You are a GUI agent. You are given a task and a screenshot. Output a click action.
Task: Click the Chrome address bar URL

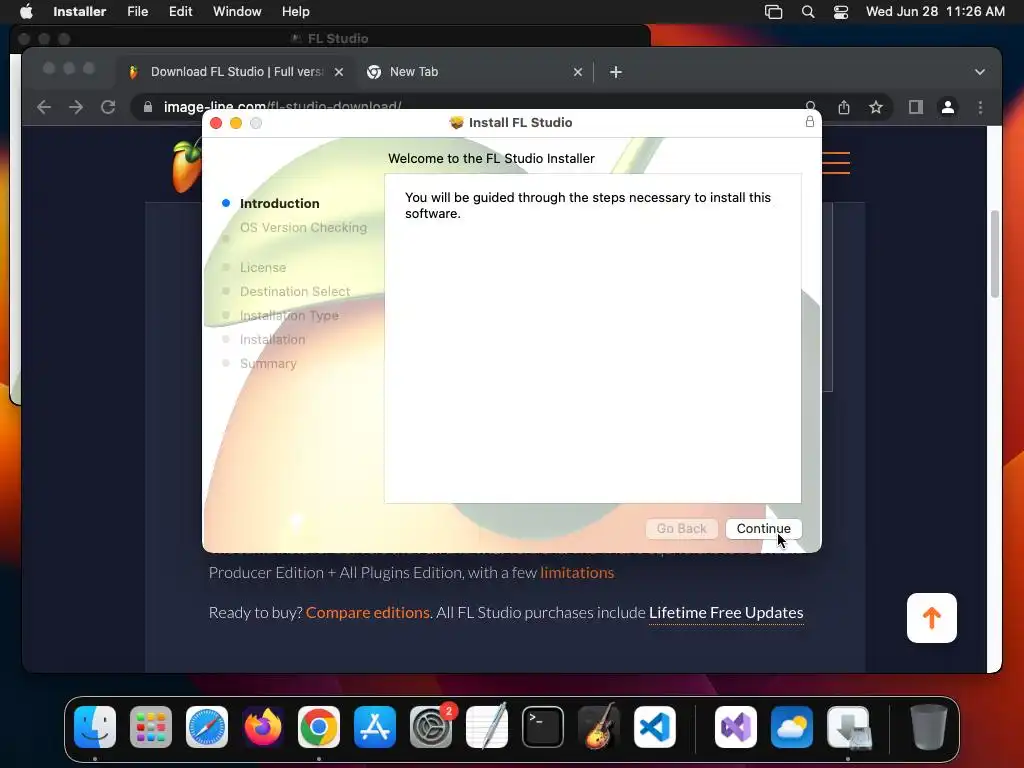282,105
